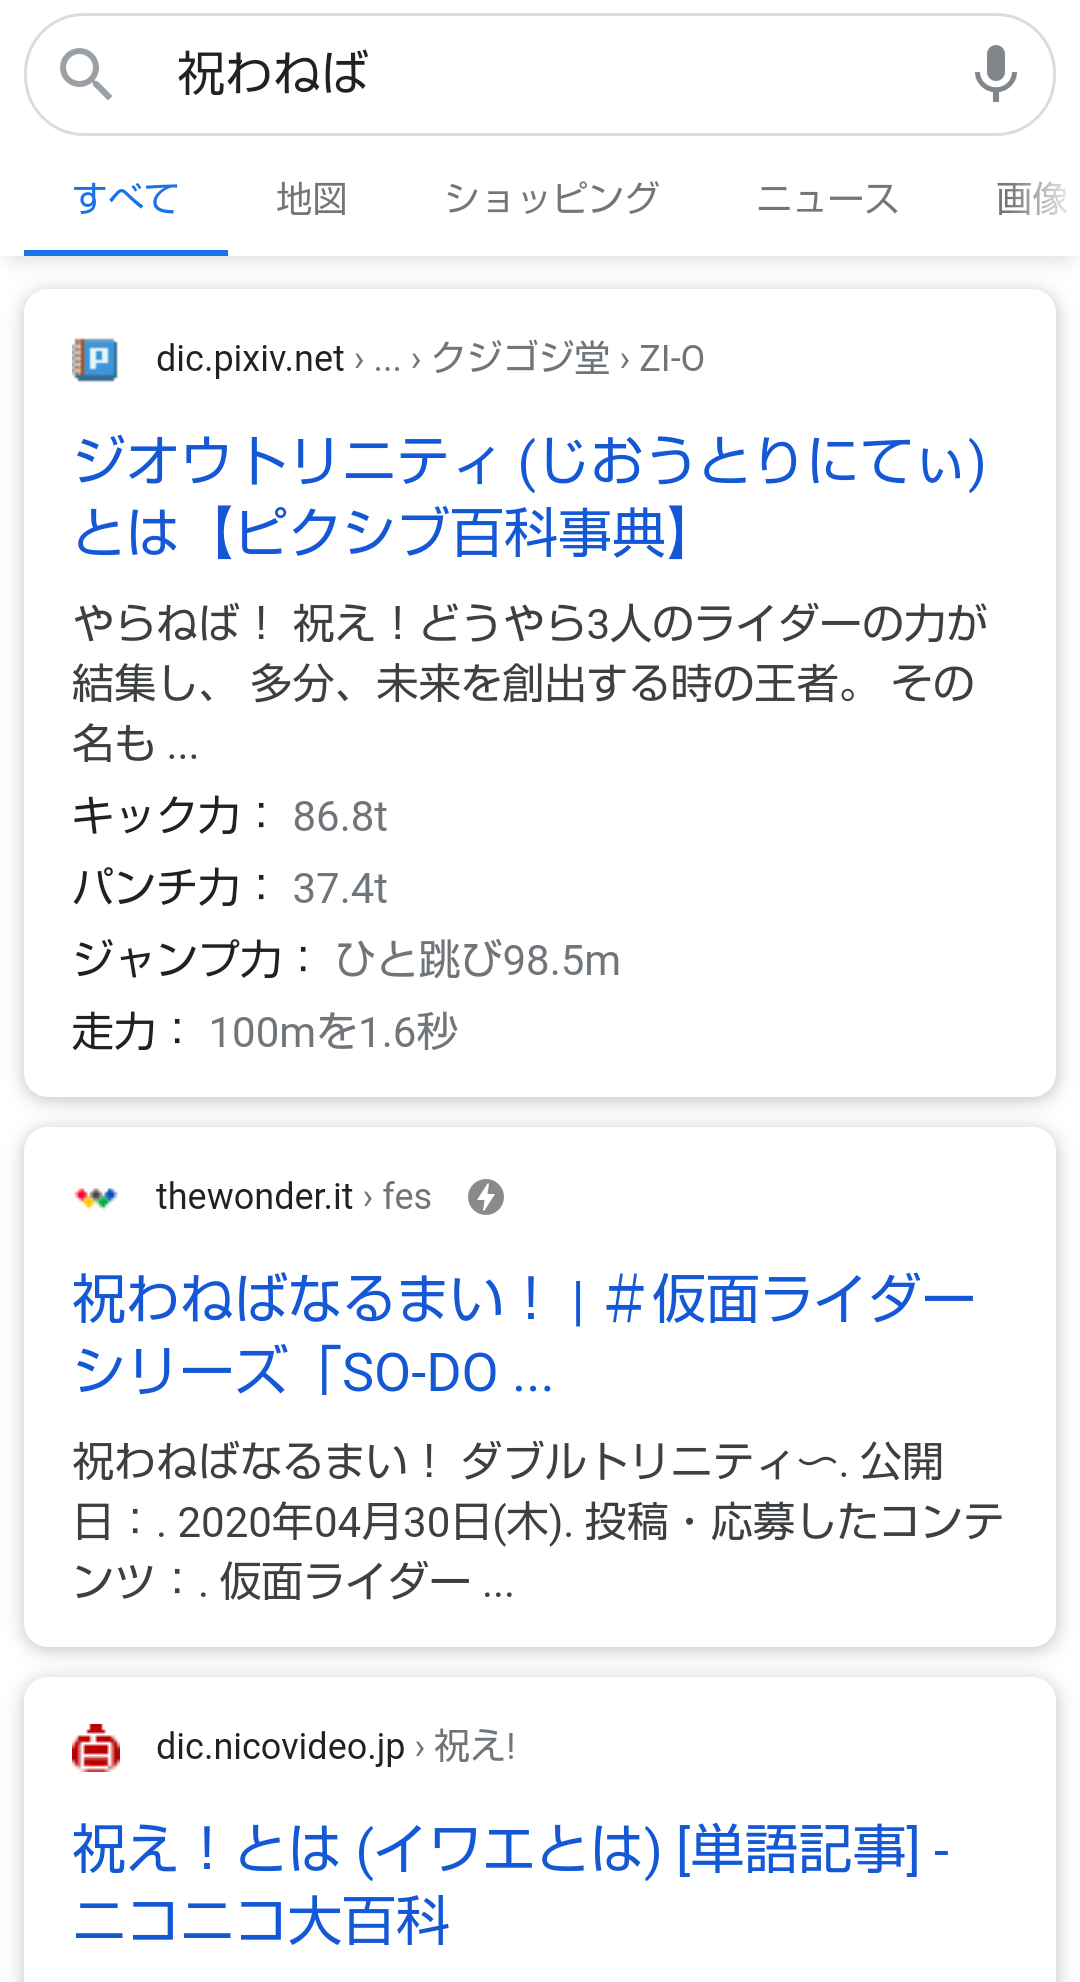This screenshot has height=1982, width=1080.
Task: Switch to the ニュース tab
Action: pyautogui.click(x=827, y=199)
